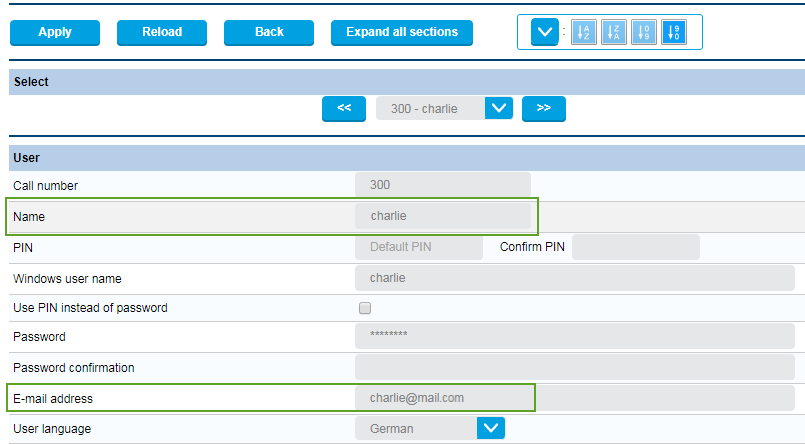This screenshot has width=805, height=444.
Task: Toggle Use PIN instead of password checkbox
Action: click(x=365, y=308)
